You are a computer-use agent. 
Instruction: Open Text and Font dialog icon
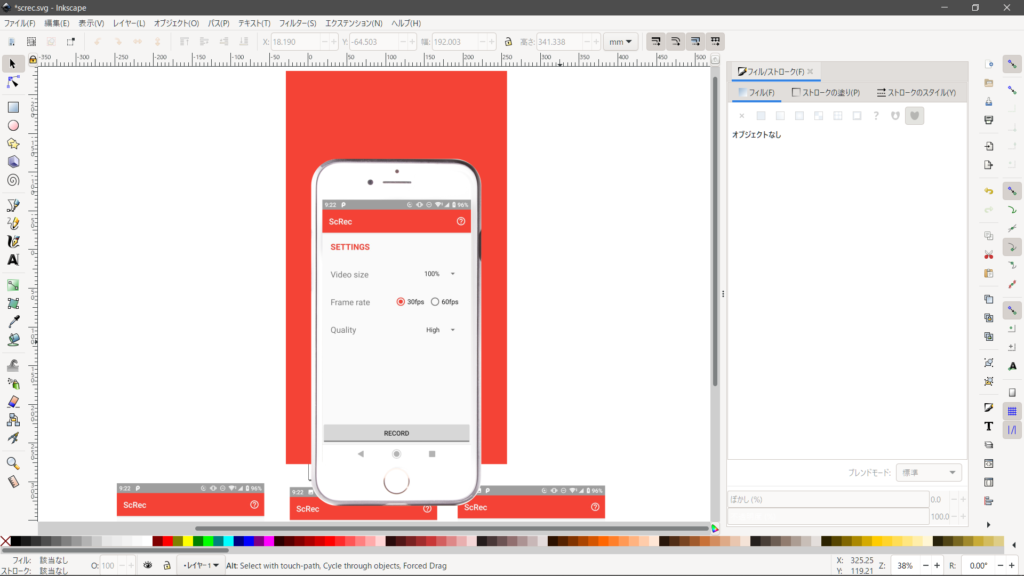(989, 426)
